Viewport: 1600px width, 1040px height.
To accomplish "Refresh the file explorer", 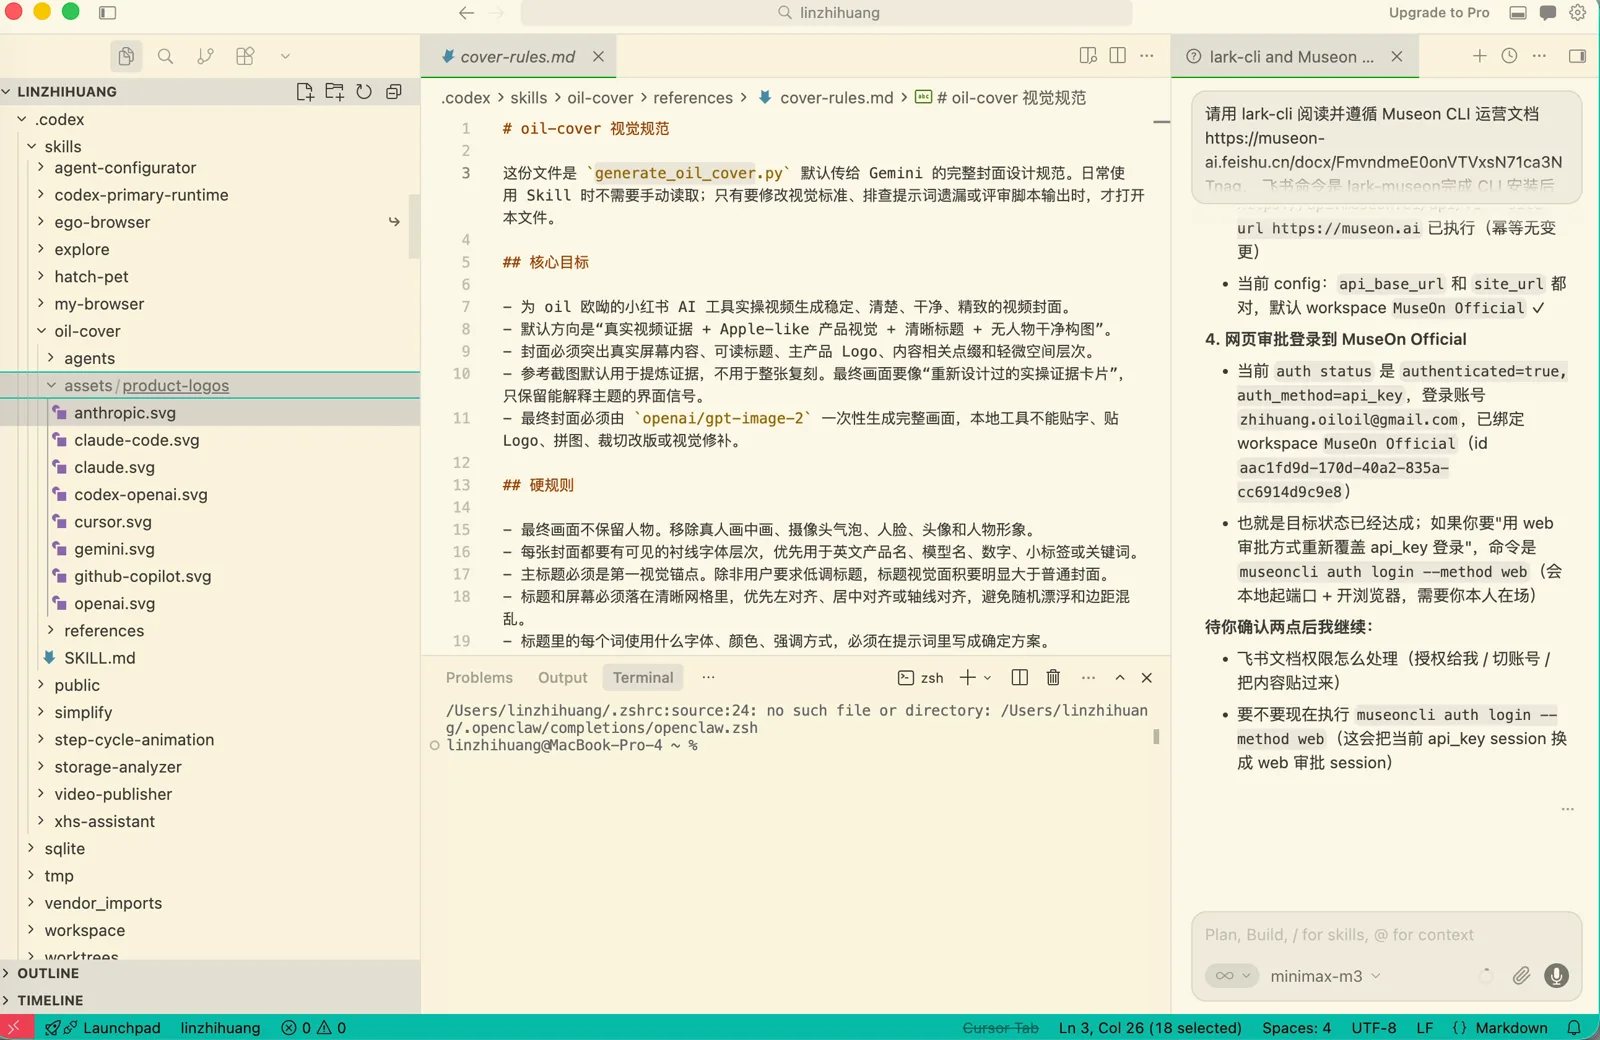I will coord(364,92).
